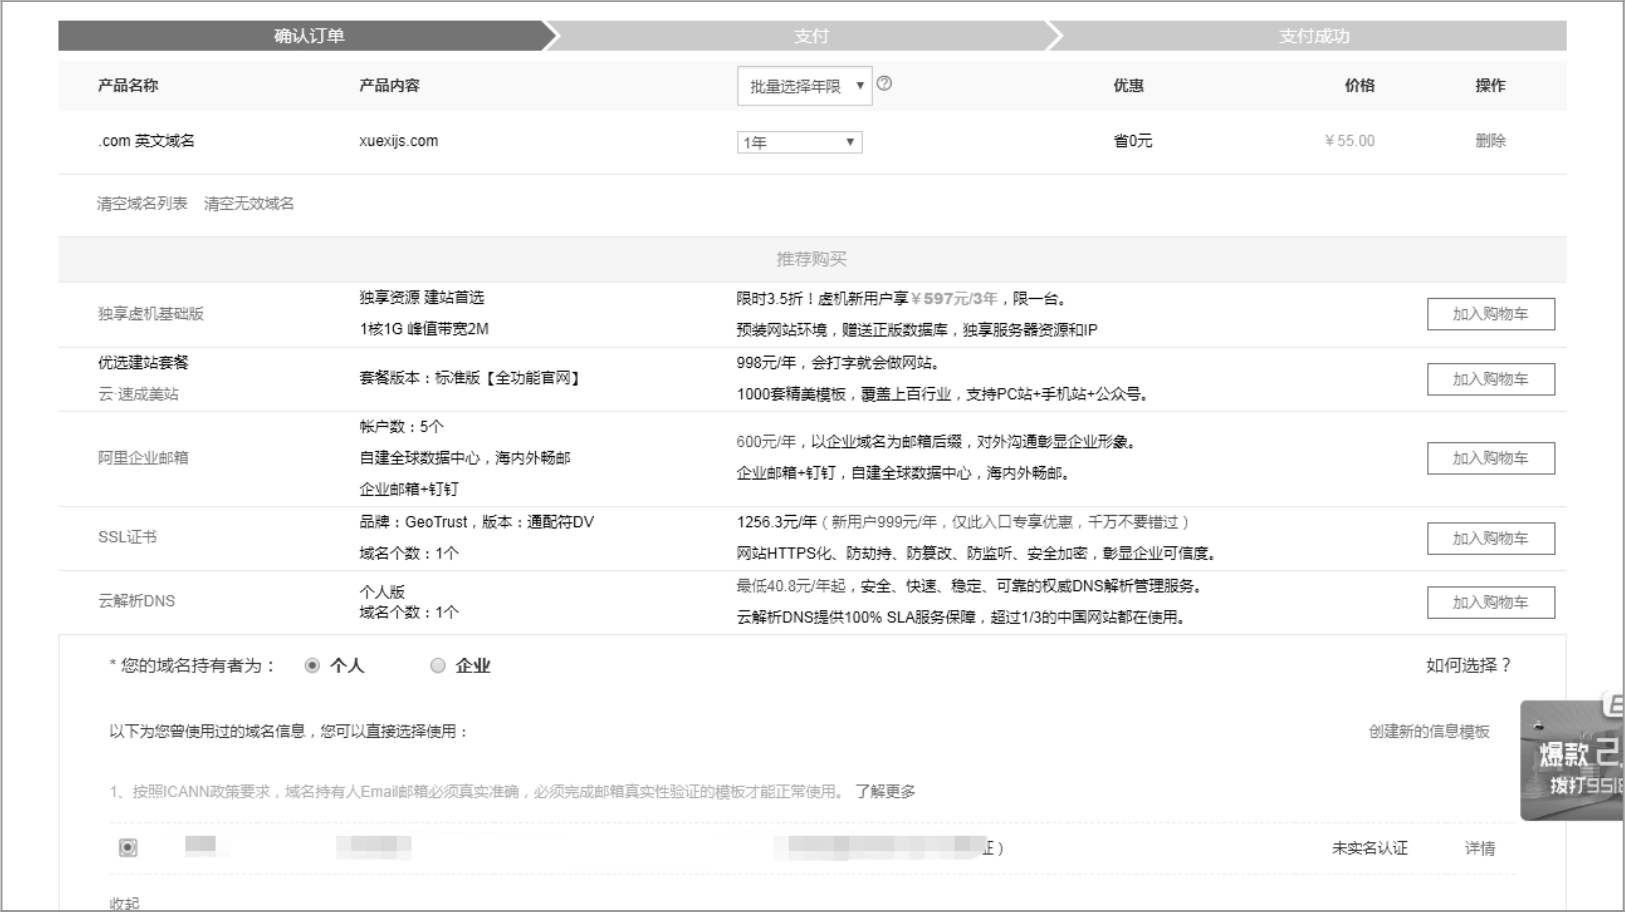View 详情 of the info template
This screenshot has width=1625, height=912.
click(1480, 849)
